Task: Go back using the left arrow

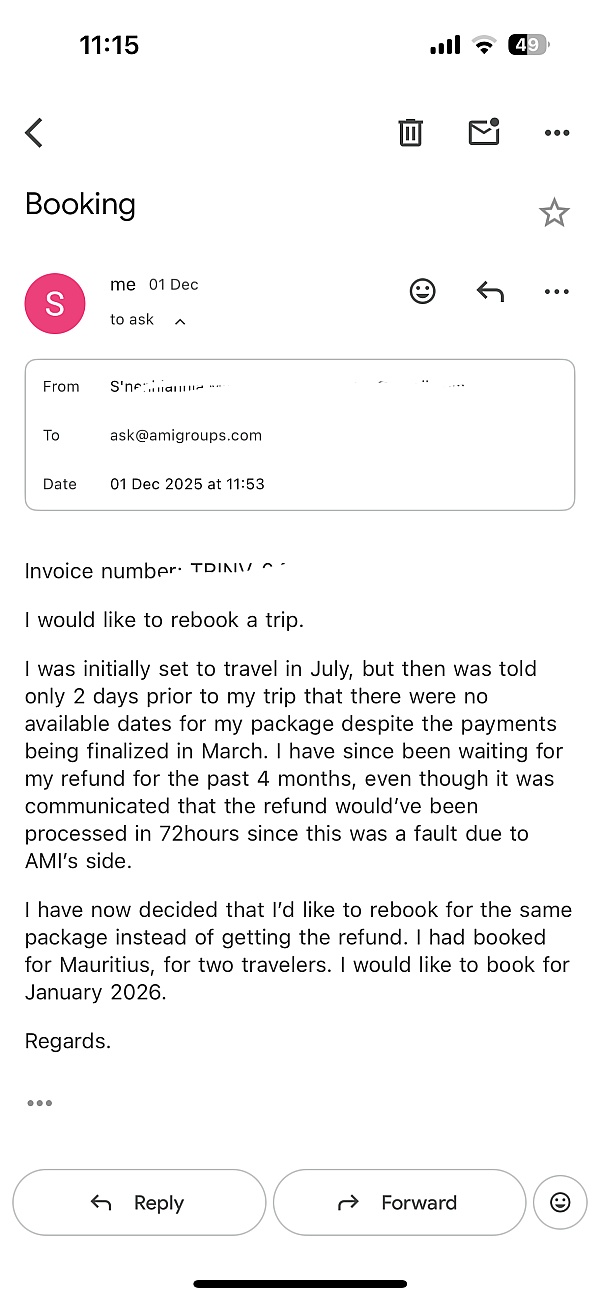Action: [x=35, y=133]
